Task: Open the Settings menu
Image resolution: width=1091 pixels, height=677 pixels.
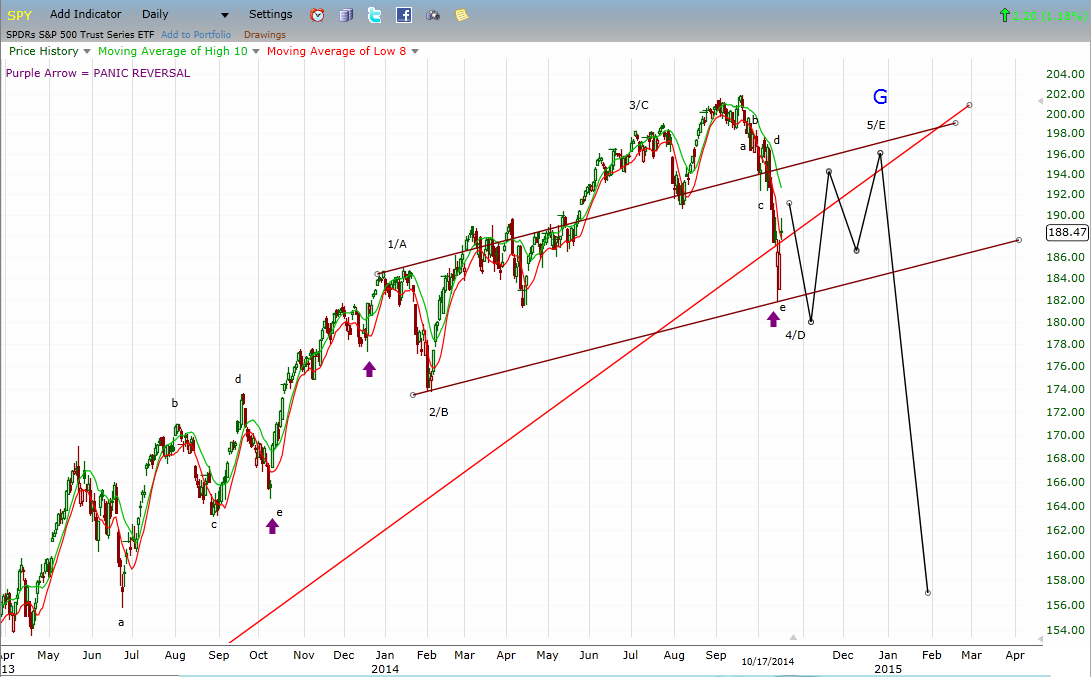Action: coord(271,15)
